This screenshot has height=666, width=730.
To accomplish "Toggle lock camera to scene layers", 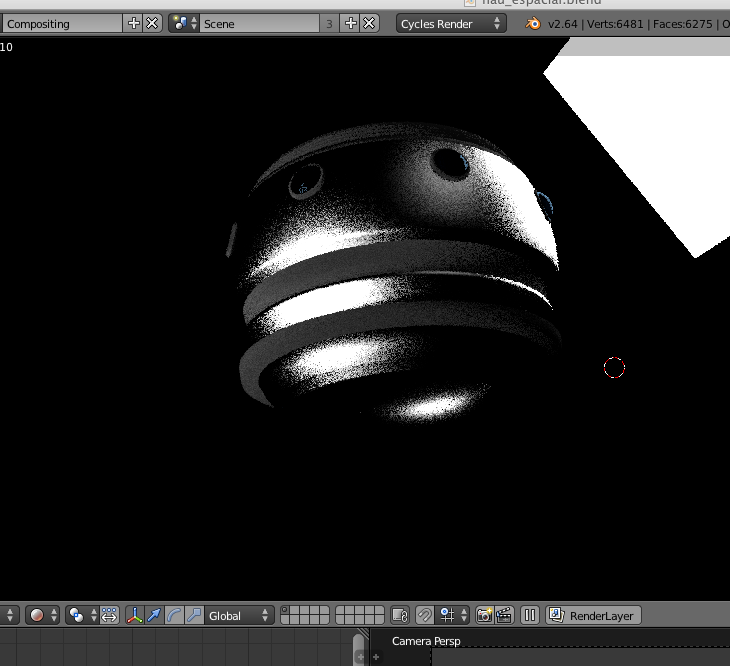I will click(x=400, y=615).
